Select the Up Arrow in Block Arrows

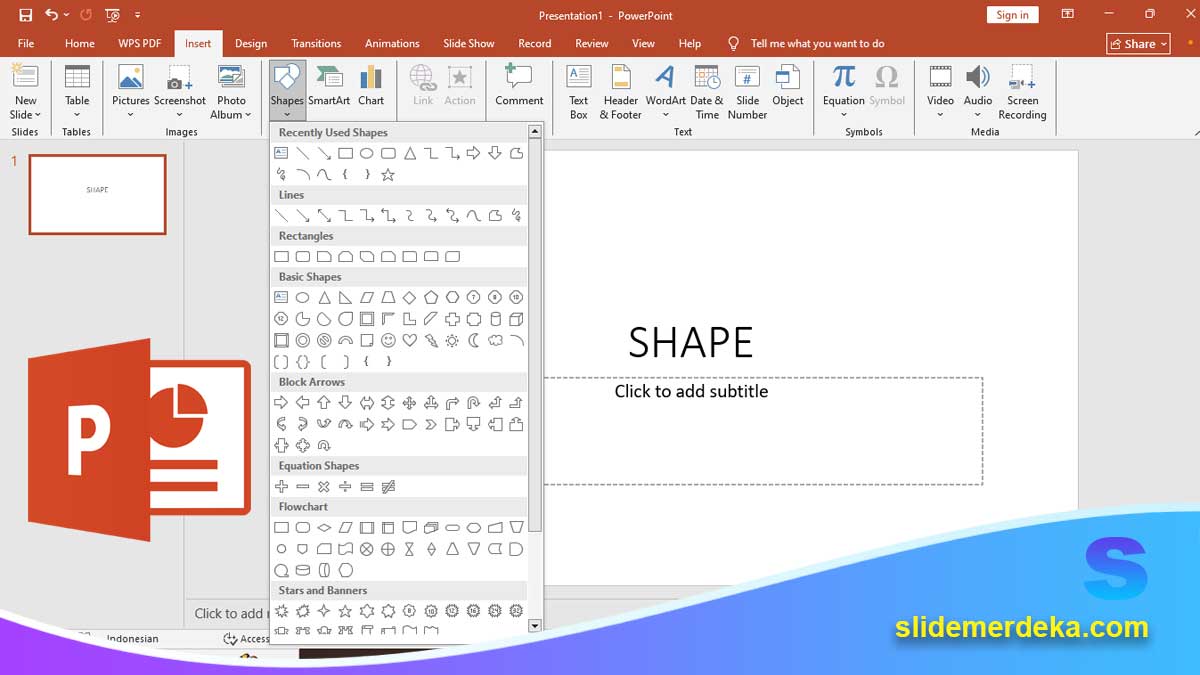(x=324, y=403)
